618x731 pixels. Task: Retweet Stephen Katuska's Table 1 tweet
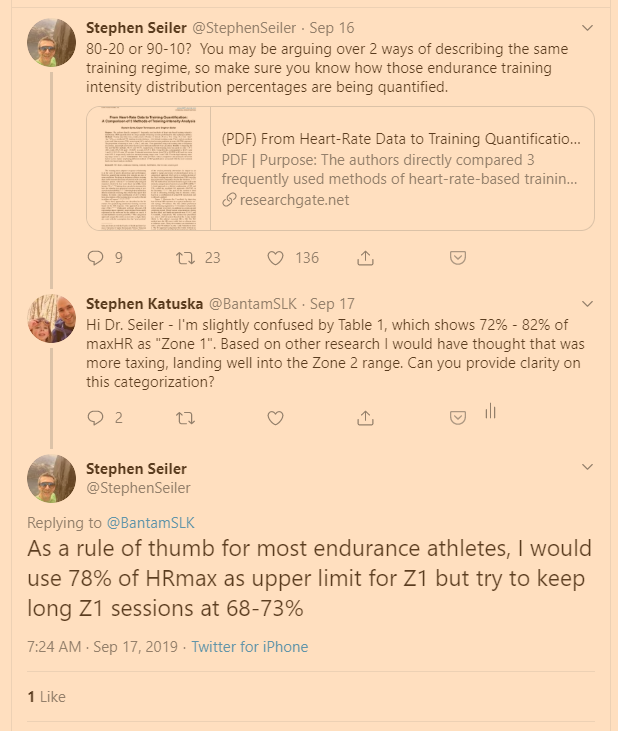pyautogui.click(x=185, y=417)
